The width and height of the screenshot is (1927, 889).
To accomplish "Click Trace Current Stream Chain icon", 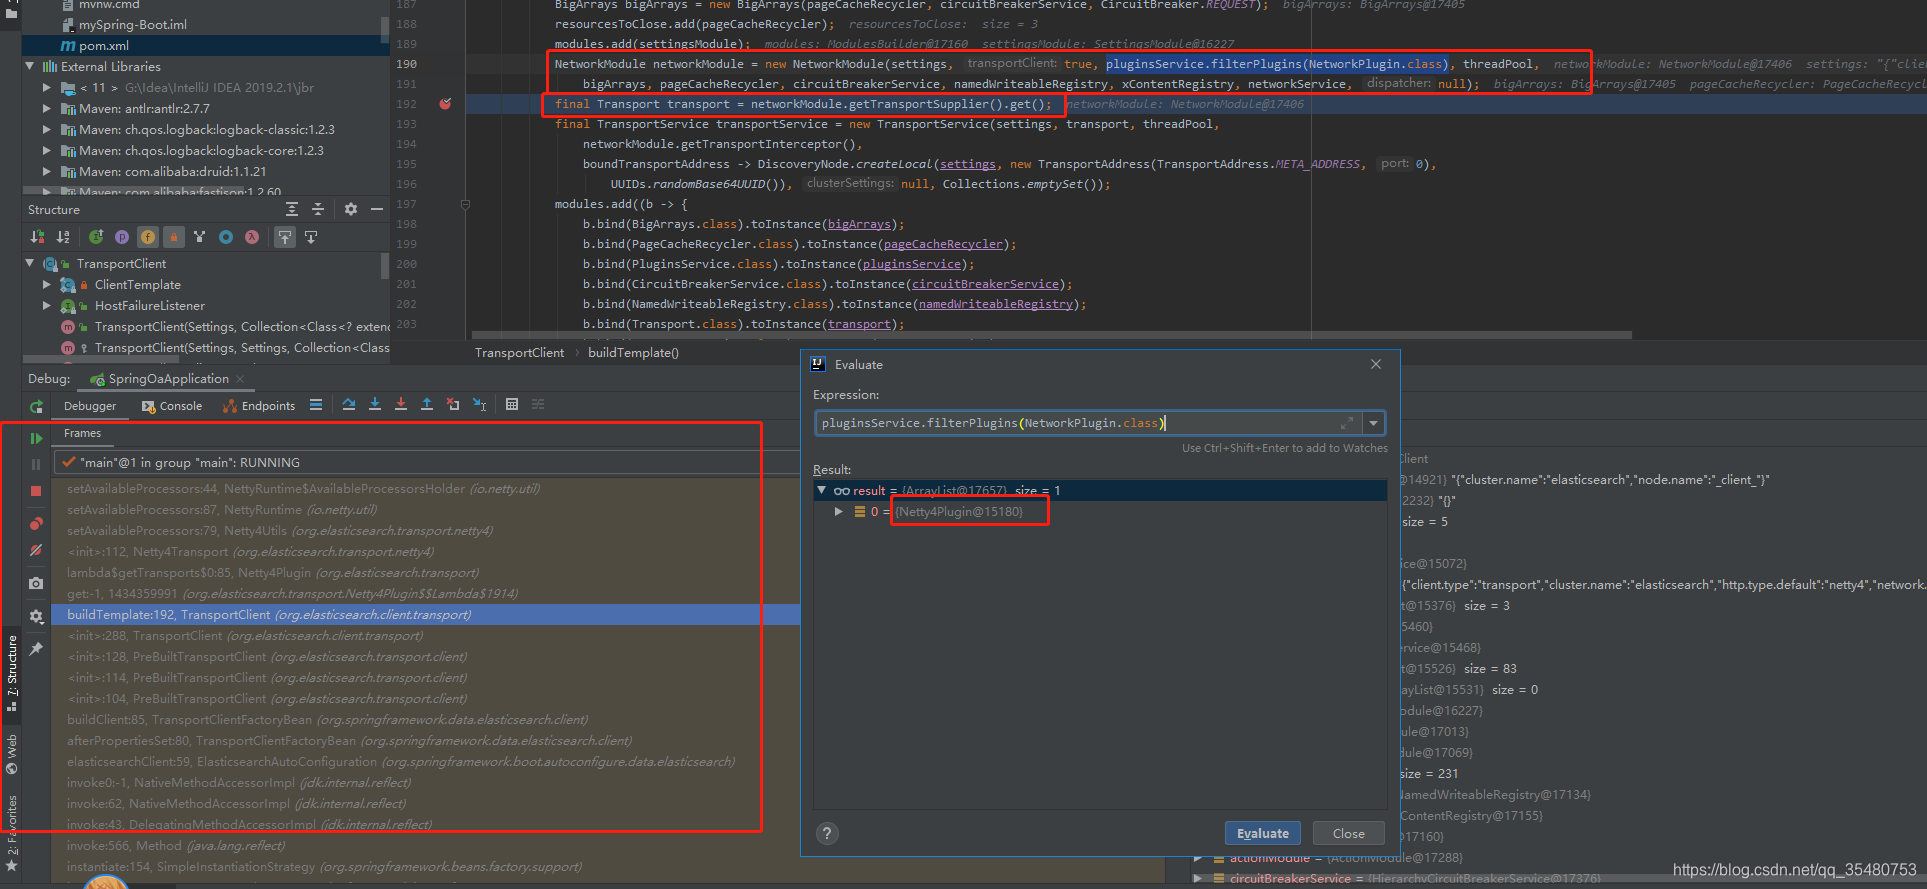I will click(538, 405).
